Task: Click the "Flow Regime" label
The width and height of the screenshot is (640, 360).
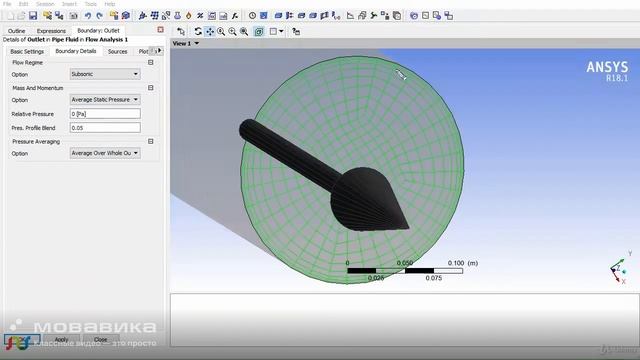Action: 27,62
